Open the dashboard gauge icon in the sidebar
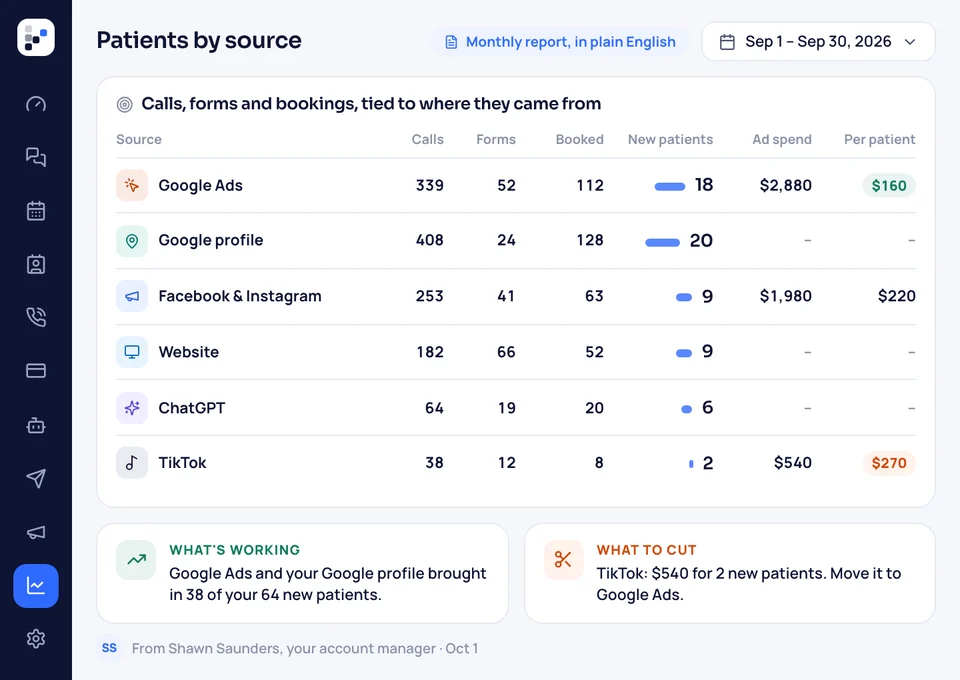The image size is (960, 680). [x=36, y=104]
